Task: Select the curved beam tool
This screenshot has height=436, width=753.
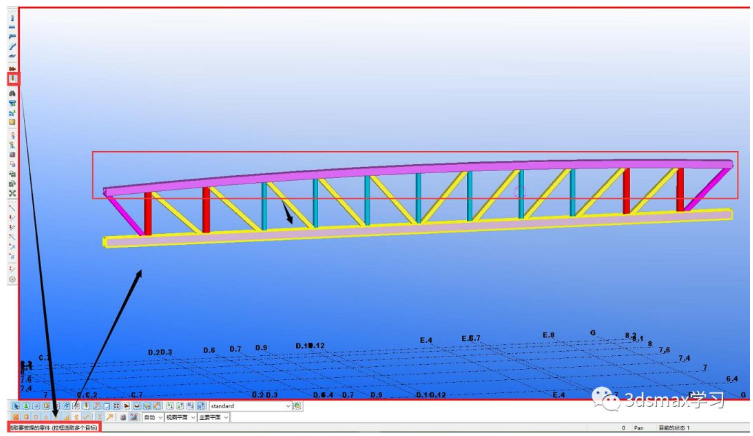Action: (12, 47)
